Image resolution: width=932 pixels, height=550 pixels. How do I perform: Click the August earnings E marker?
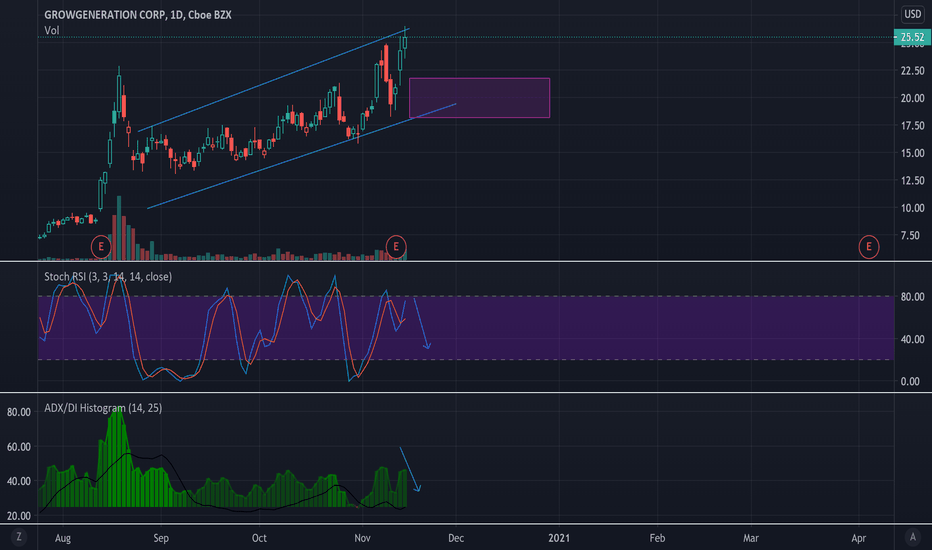click(x=101, y=247)
